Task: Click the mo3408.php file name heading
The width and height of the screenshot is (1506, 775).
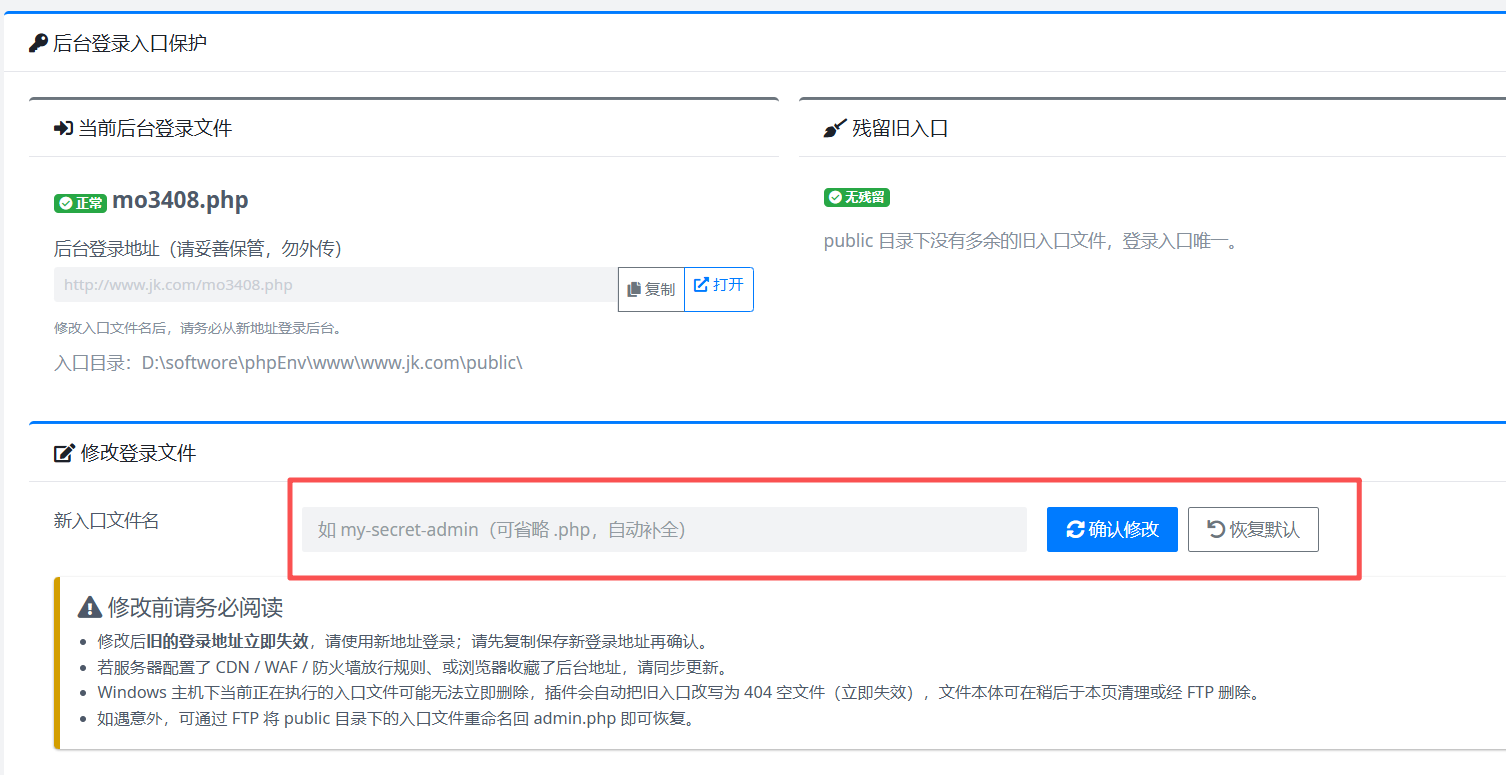Action: point(180,201)
